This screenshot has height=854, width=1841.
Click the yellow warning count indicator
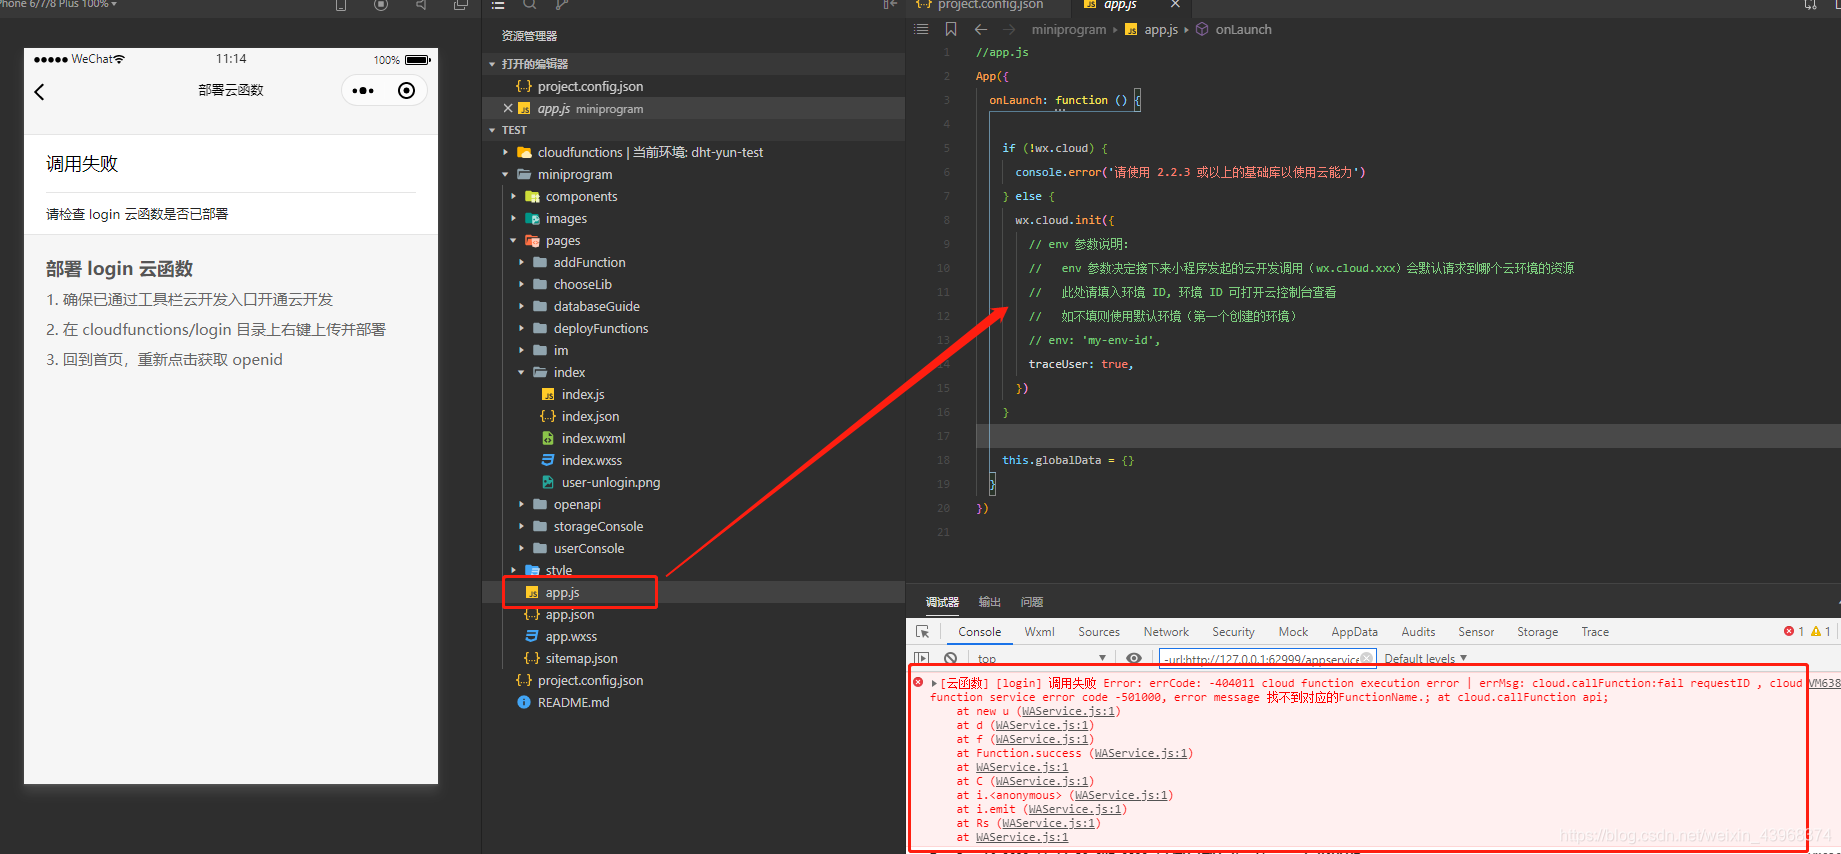(1821, 631)
